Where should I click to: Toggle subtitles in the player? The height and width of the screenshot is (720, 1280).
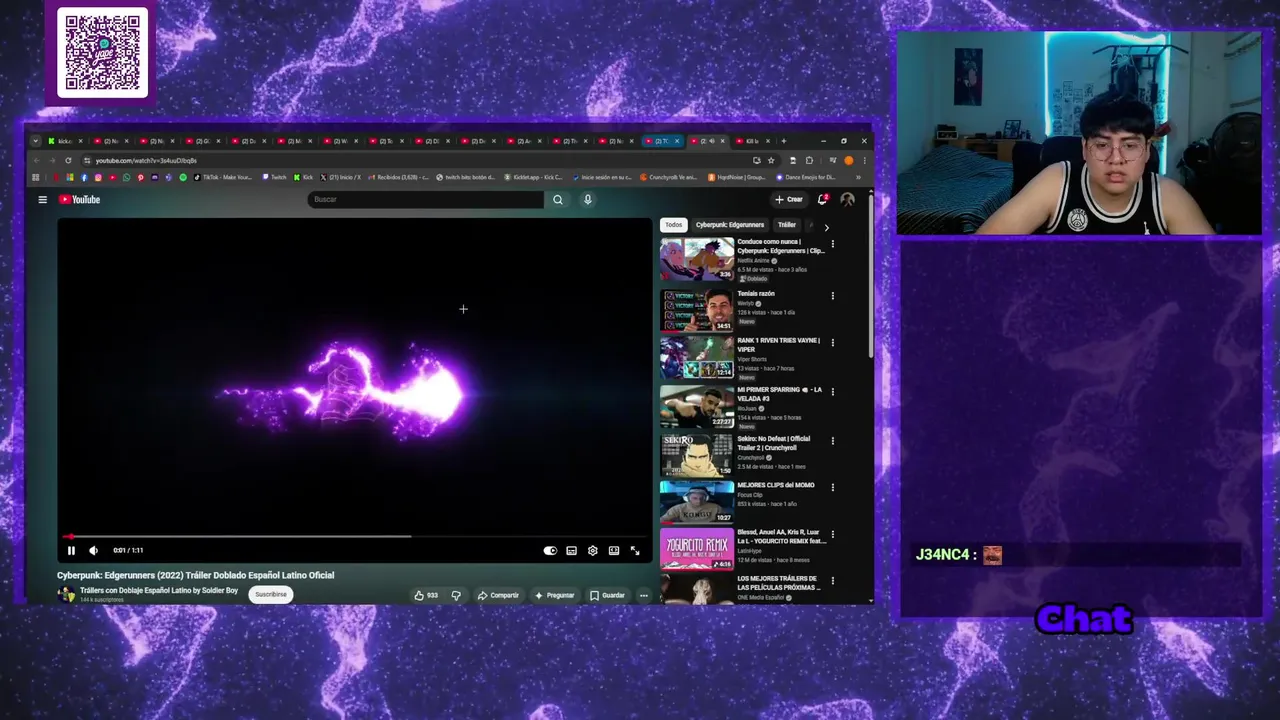coord(571,550)
